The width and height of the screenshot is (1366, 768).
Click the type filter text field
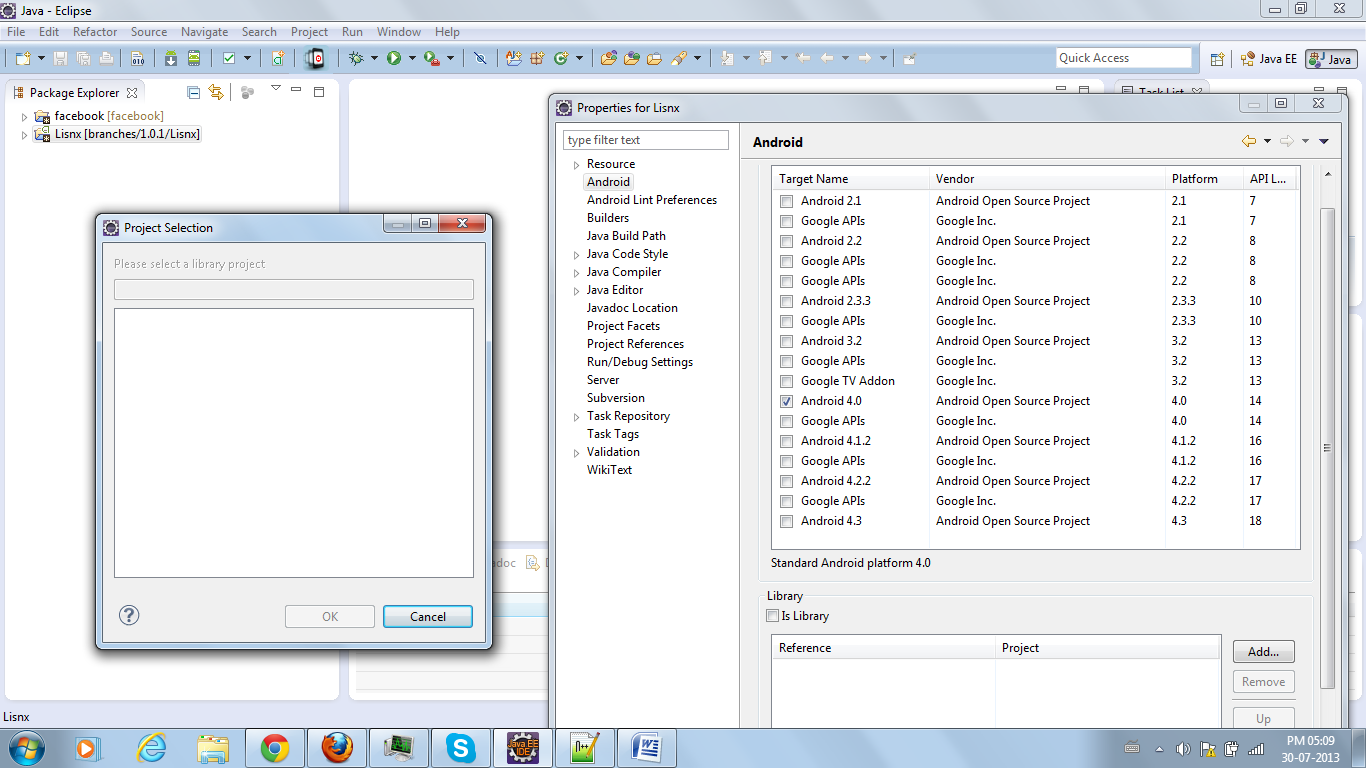[646, 140]
